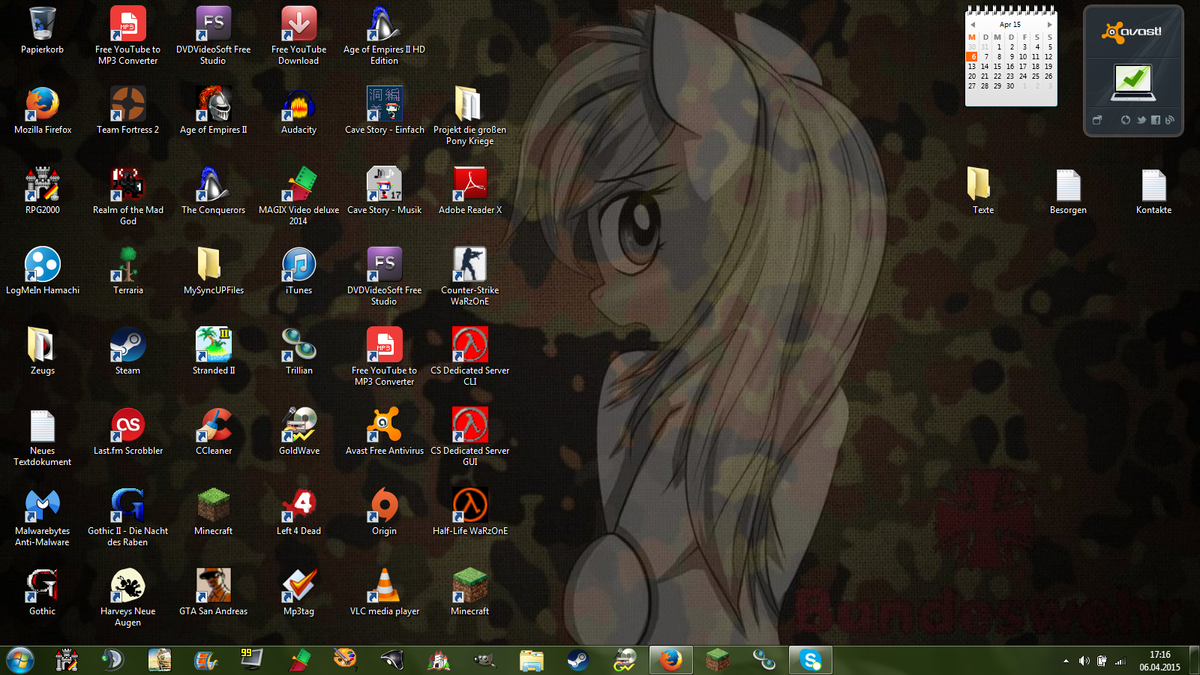
Task: Launch VLC media player
Action: coord(385,592)
